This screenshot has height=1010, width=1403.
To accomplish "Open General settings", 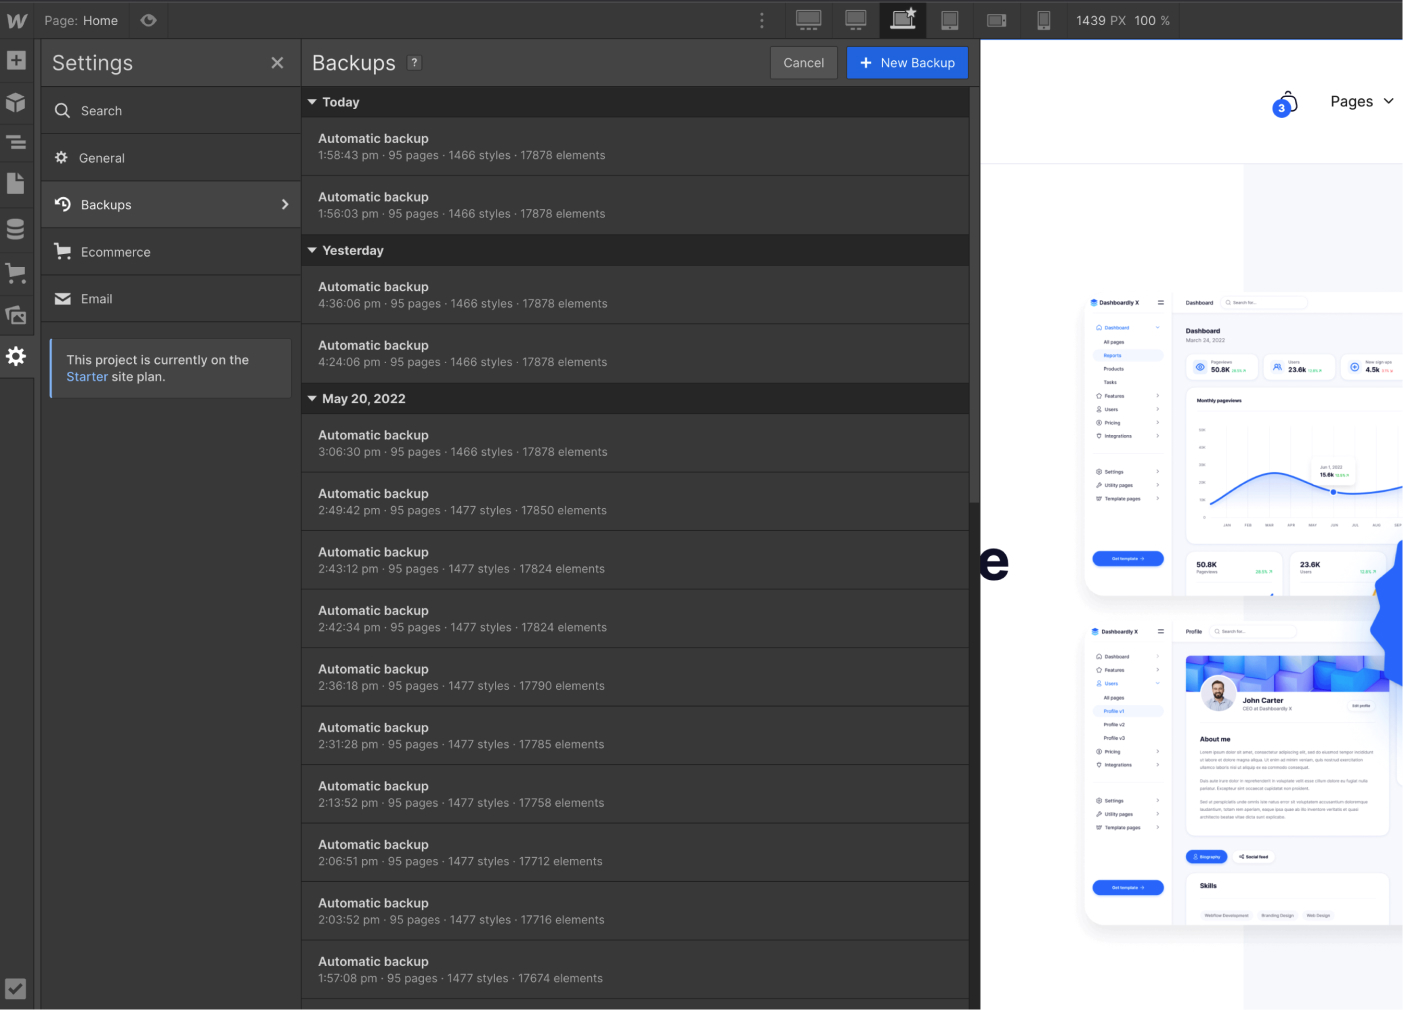I will point(171,158).
